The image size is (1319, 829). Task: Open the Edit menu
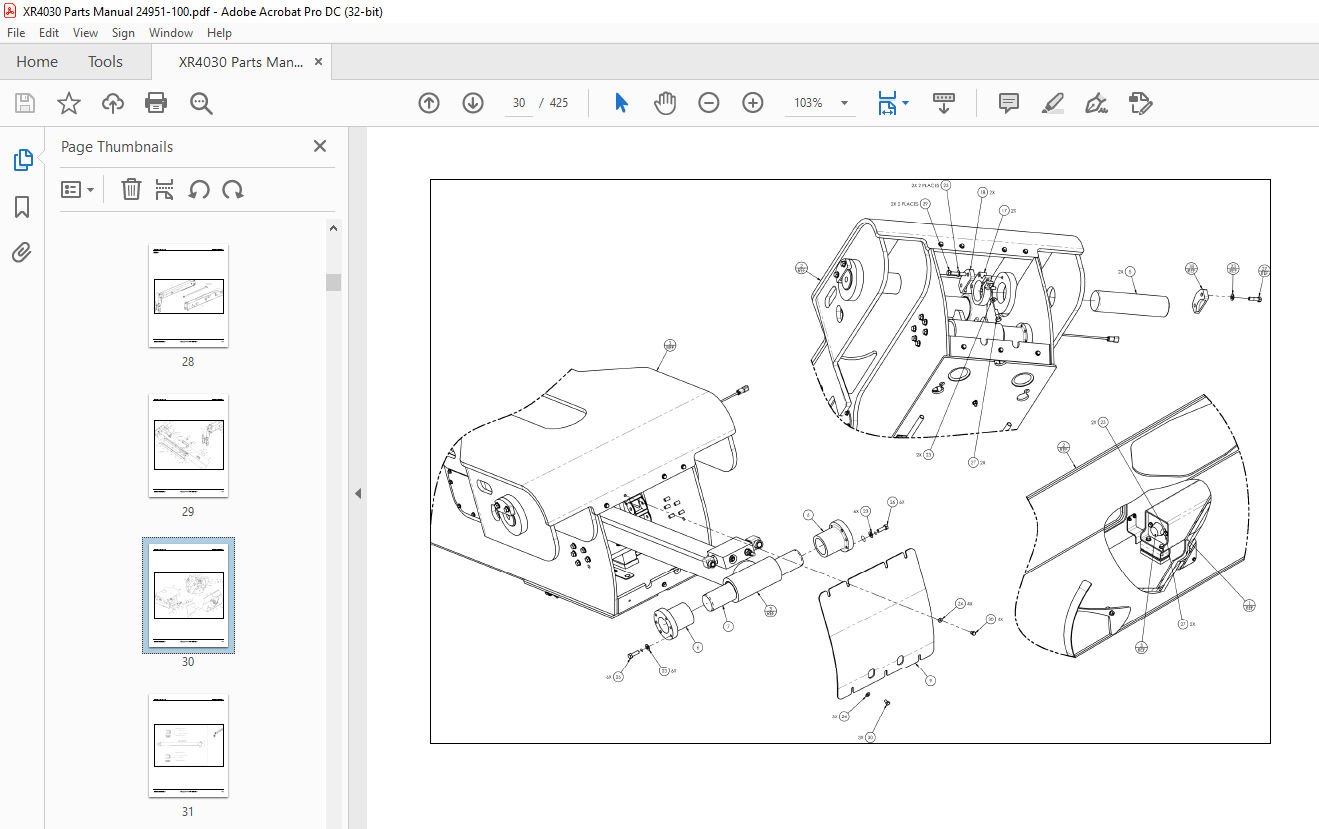(x=49, y=33)
